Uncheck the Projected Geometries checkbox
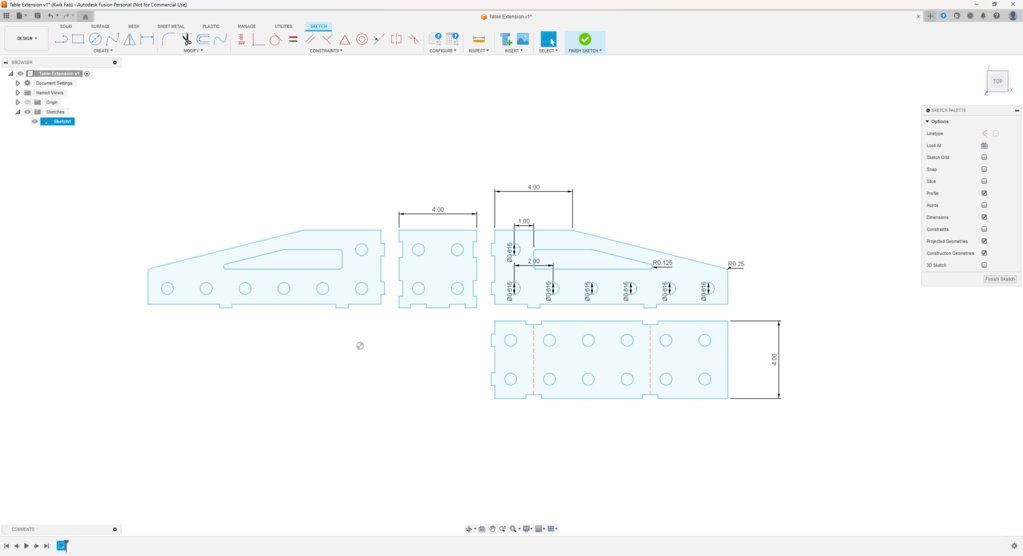This screenshot has height=556, width=1023. pos(984,241)
